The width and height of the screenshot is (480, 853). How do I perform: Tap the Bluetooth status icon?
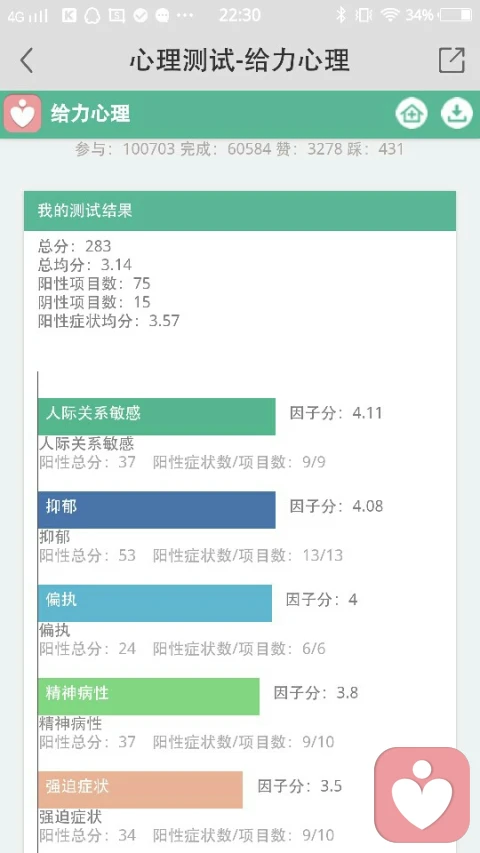click(x=341, y=15)
